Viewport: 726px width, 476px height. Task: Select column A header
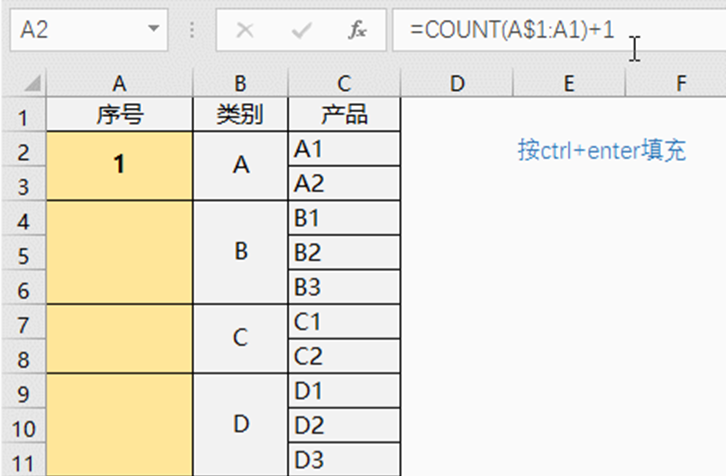[x=119, y=83]
